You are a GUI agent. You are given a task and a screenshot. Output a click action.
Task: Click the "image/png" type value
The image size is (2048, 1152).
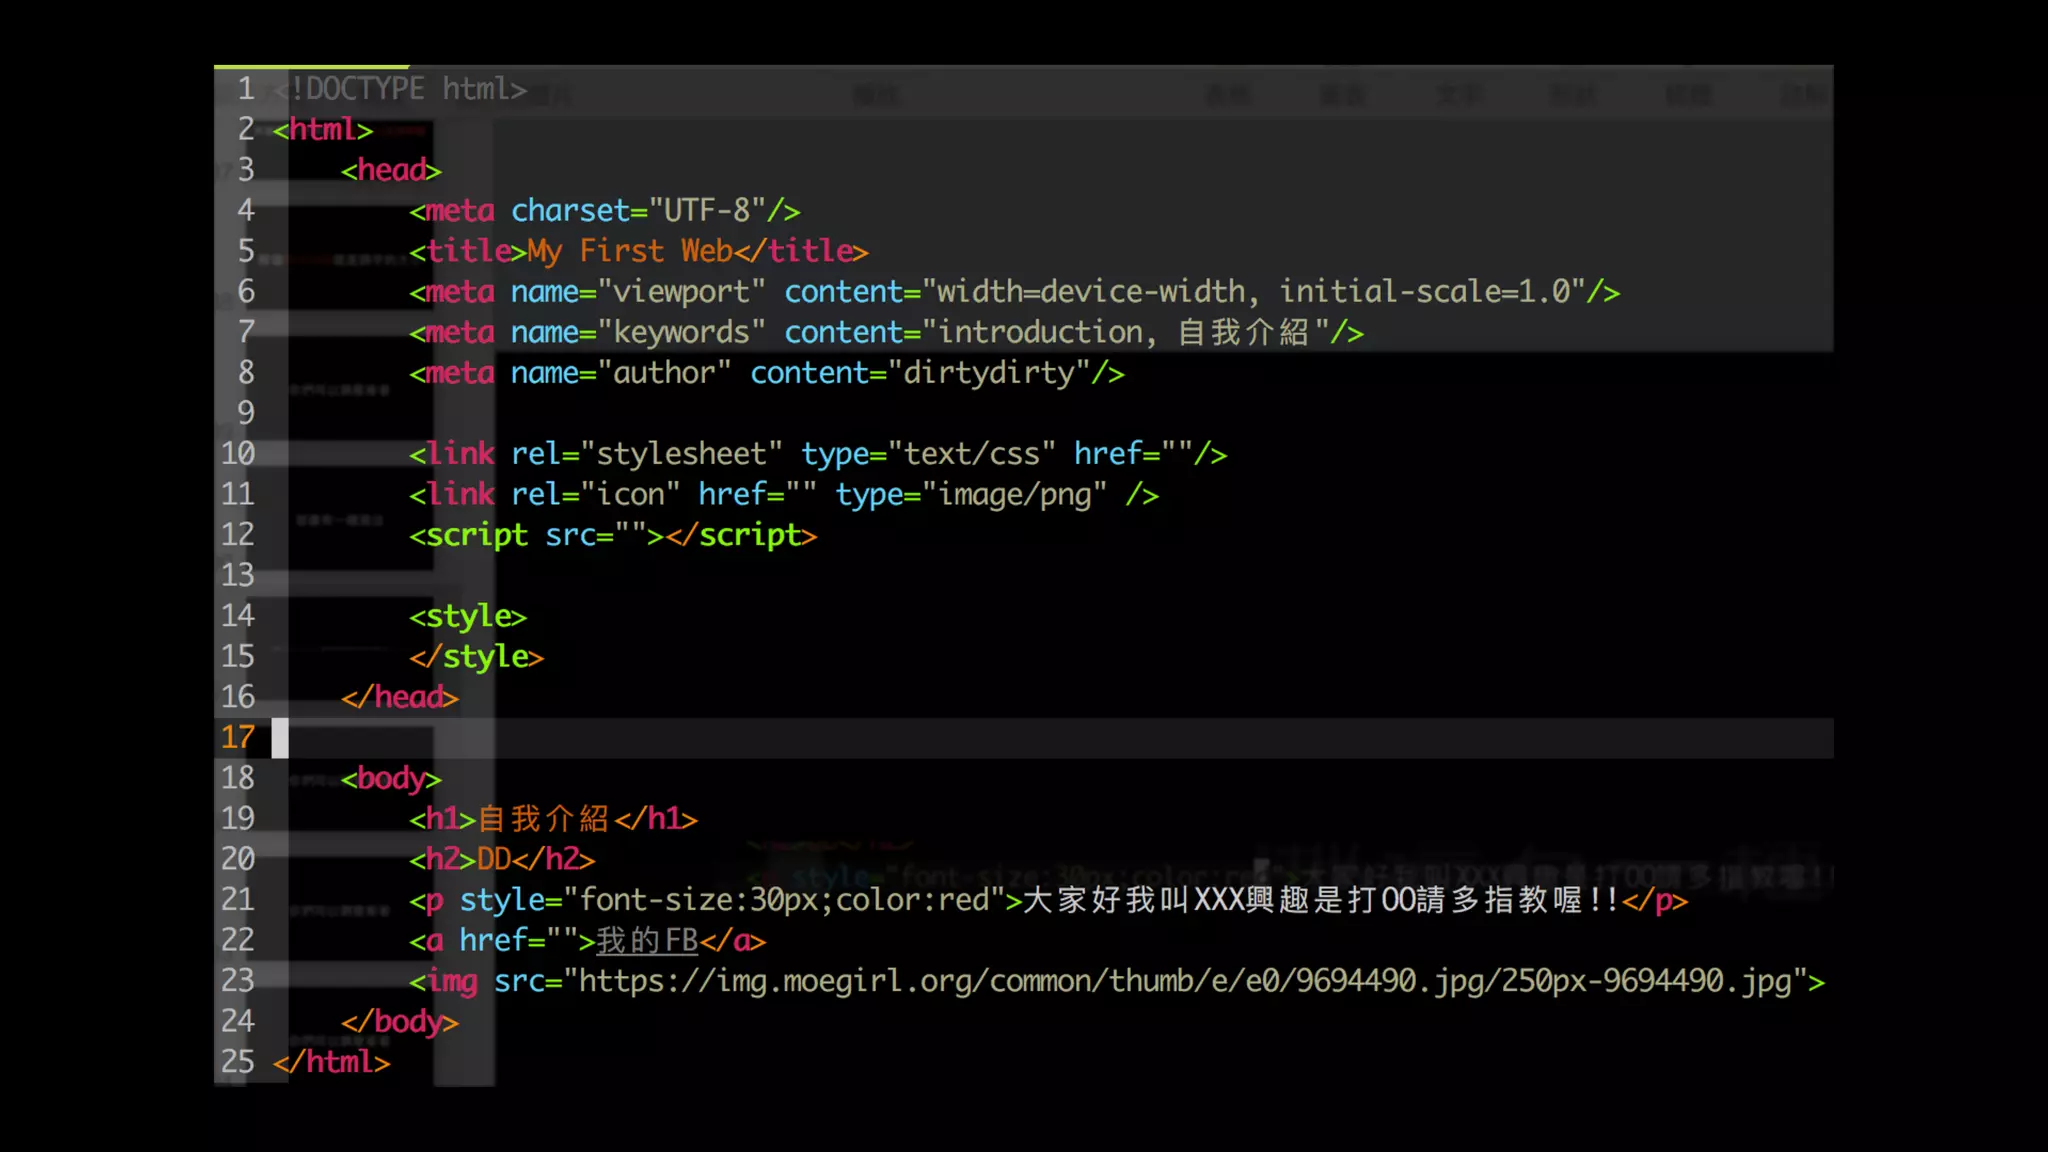(1014, 495)
